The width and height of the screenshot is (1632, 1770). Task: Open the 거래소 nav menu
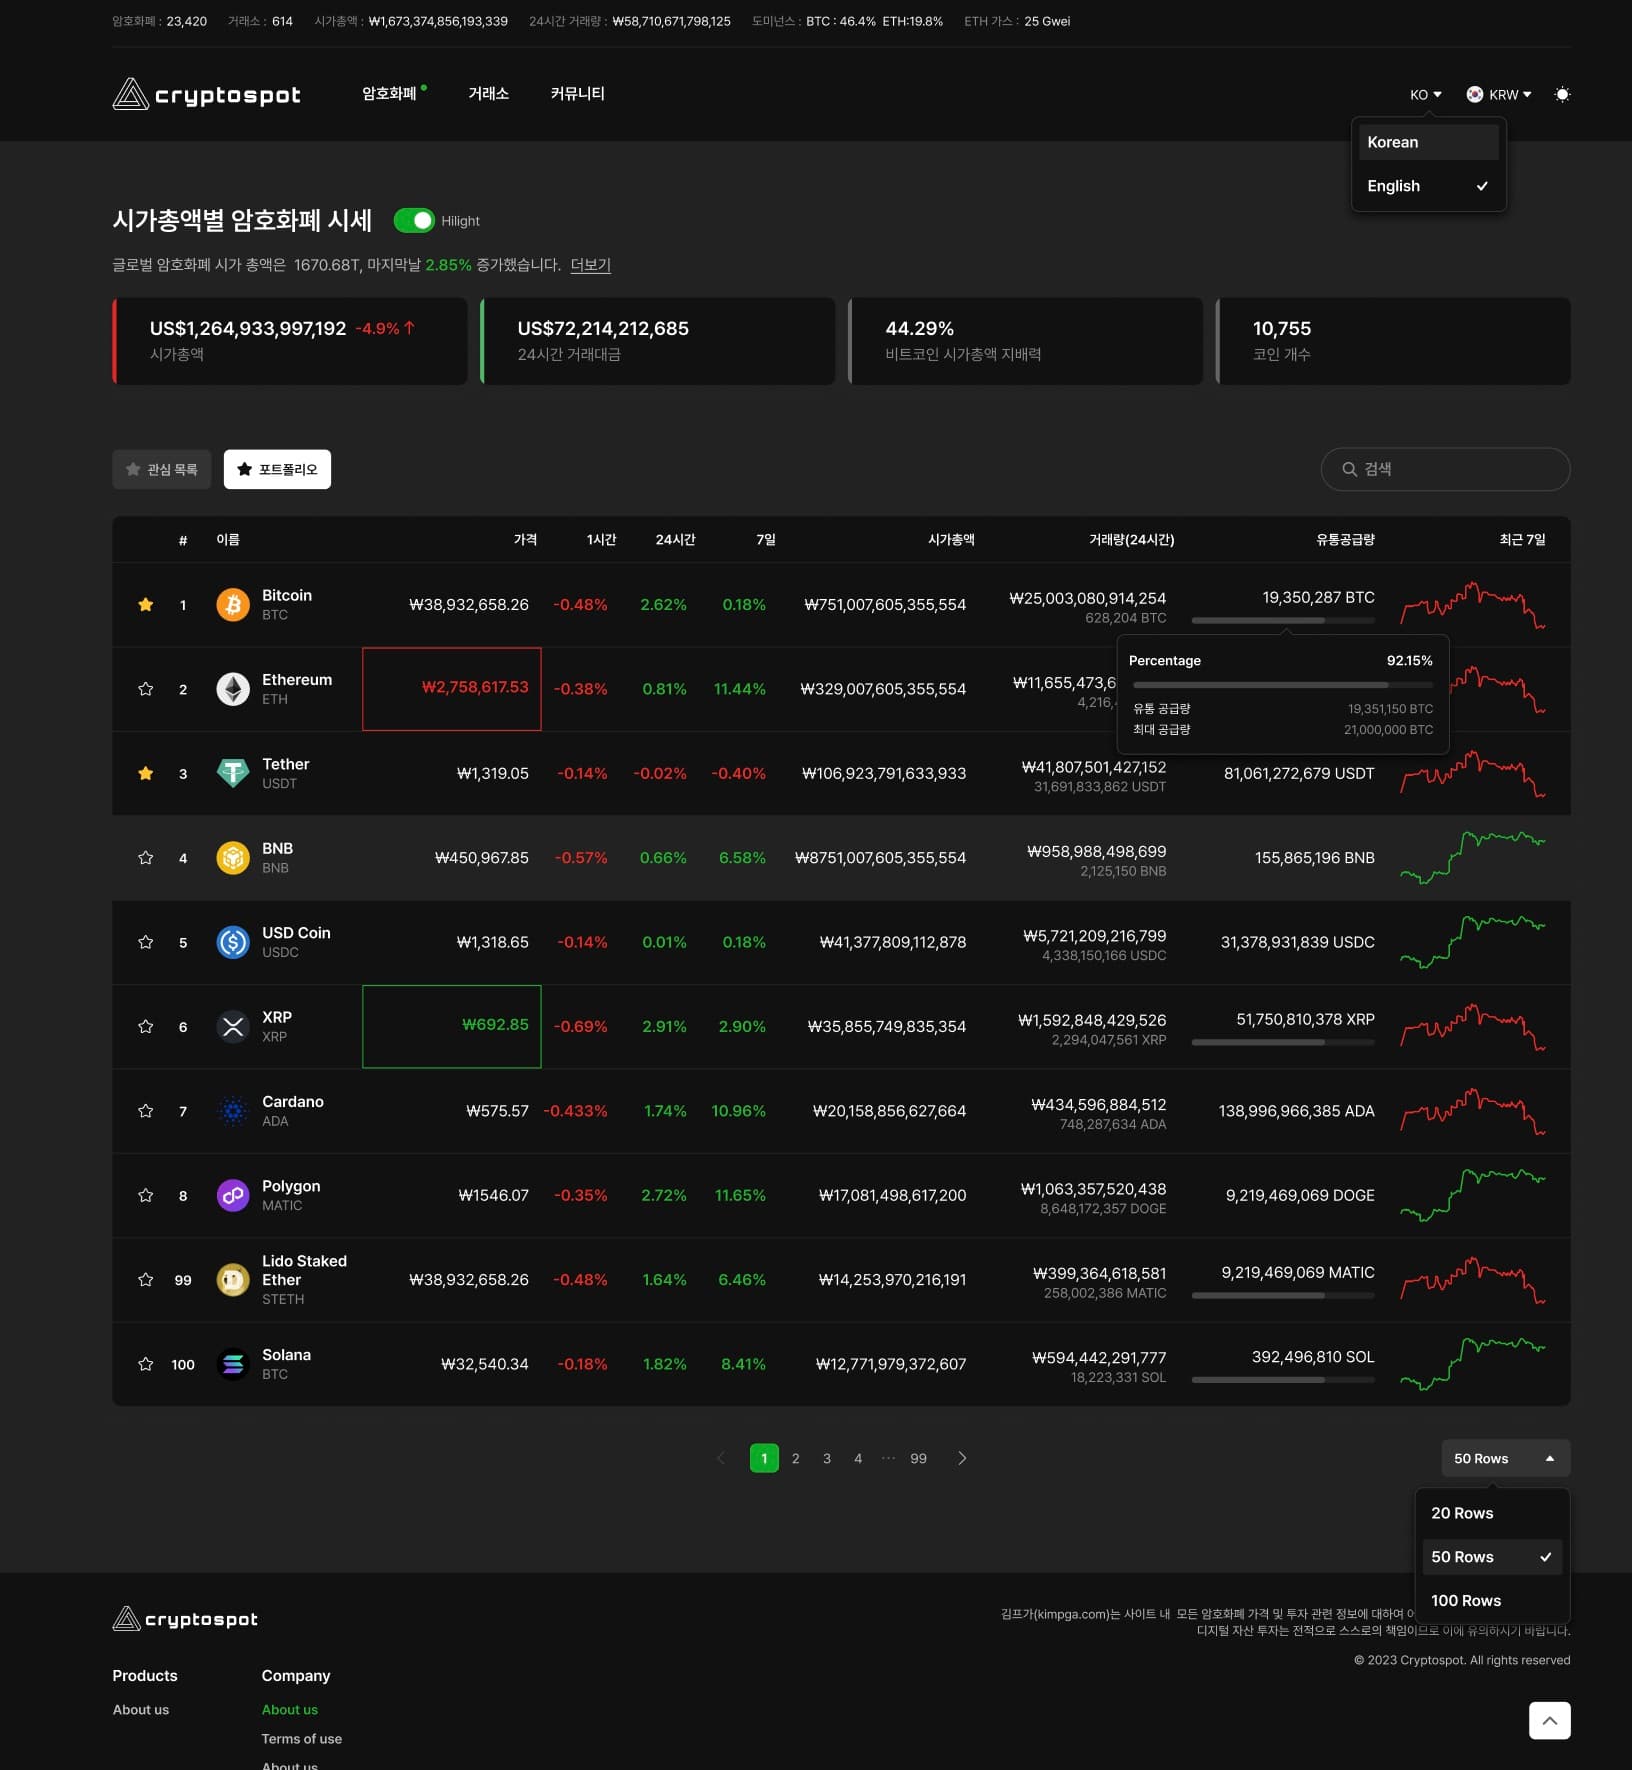488,93
